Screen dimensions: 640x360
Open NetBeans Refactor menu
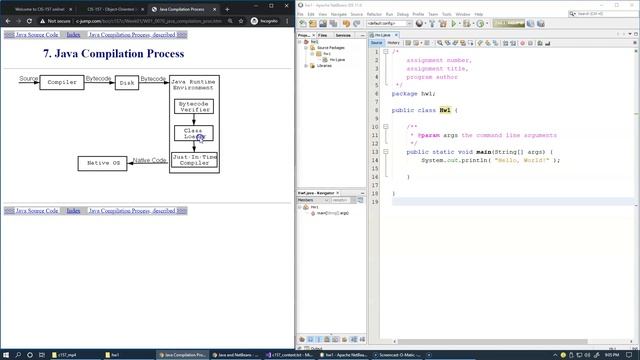[x=374, y=14]
